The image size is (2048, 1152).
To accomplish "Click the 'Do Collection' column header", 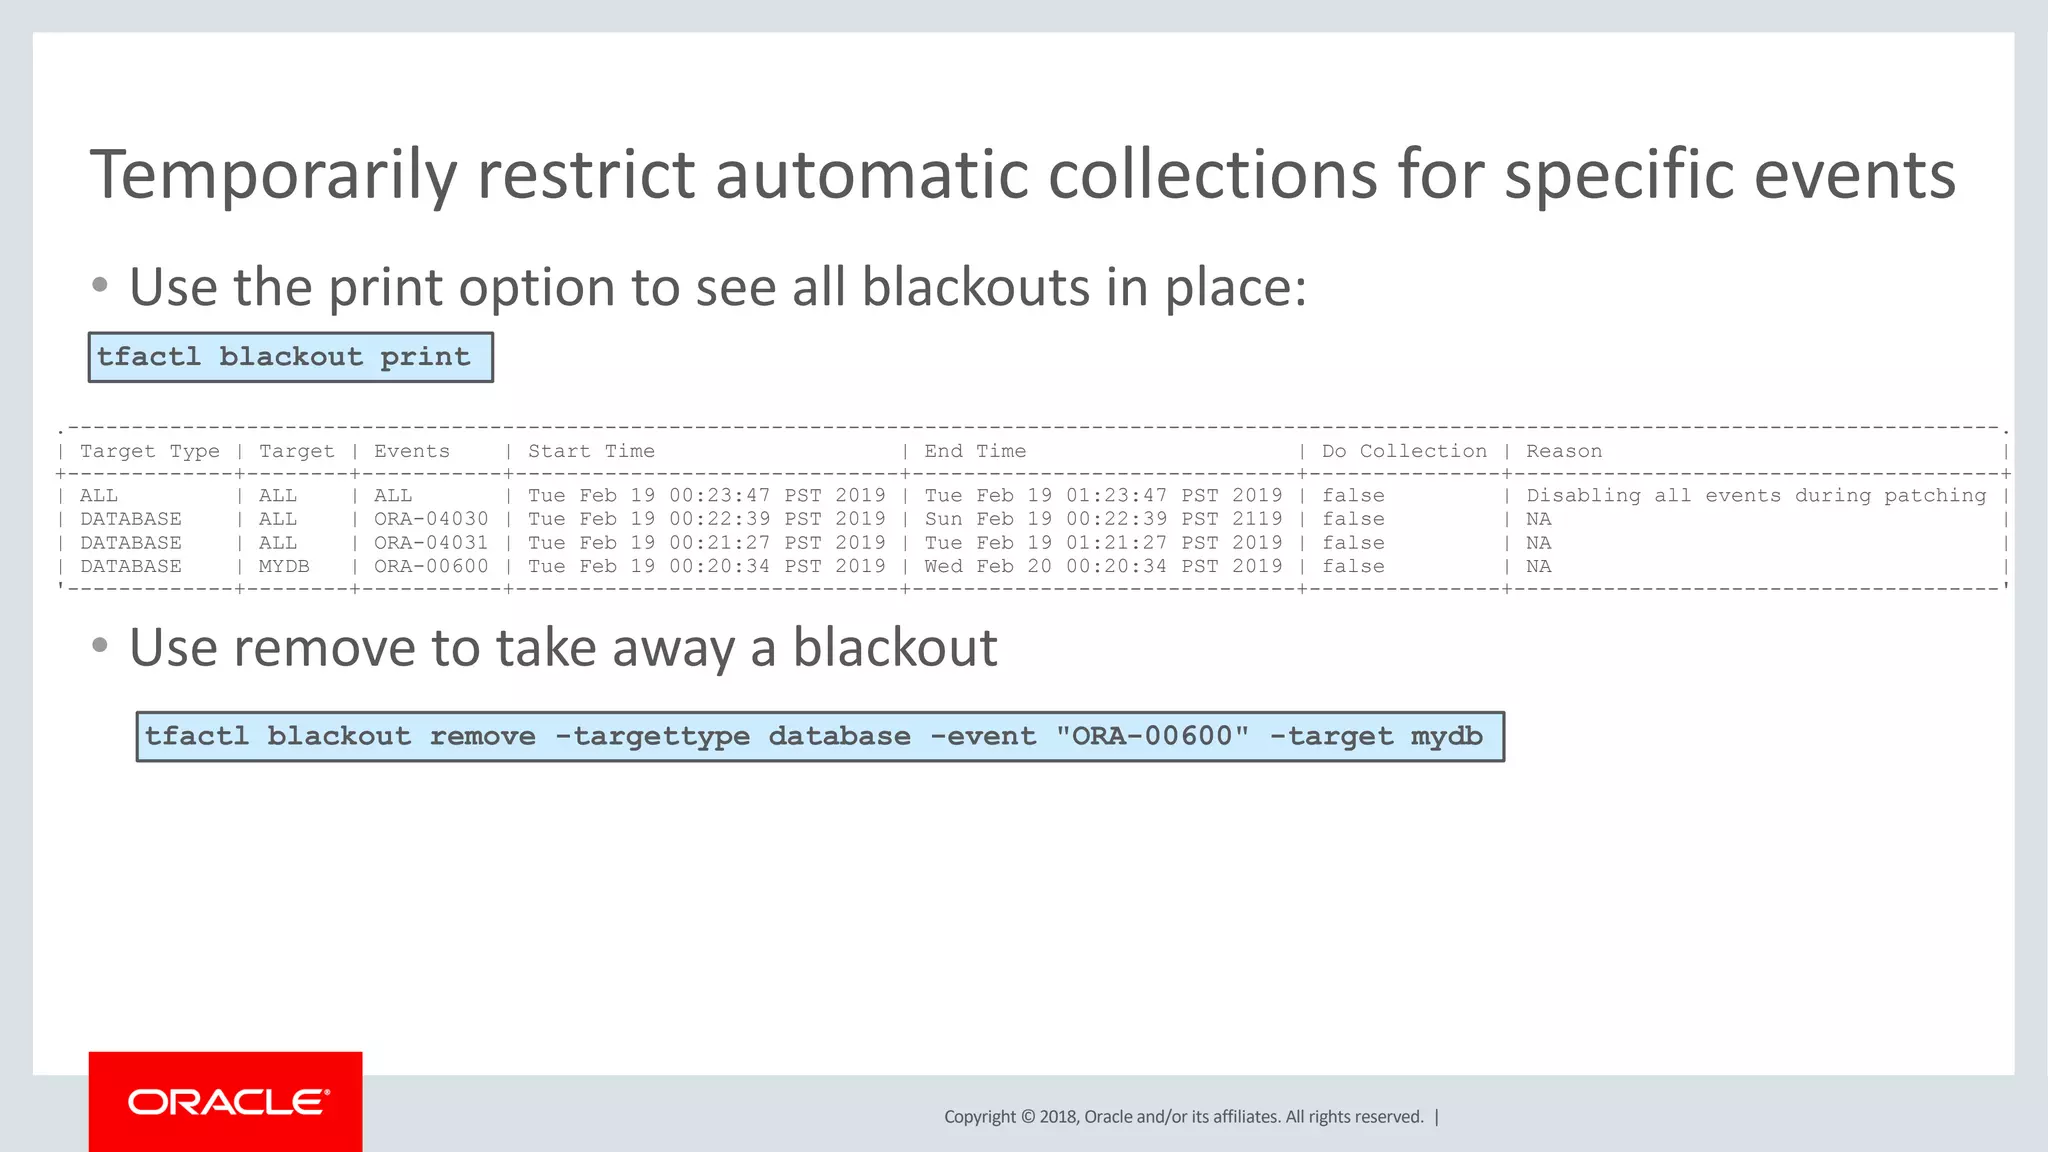I will point(1404,452).
